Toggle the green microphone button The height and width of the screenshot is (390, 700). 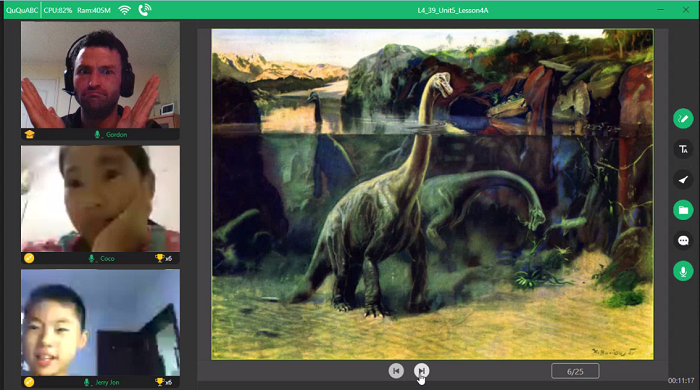click(683, 271)
